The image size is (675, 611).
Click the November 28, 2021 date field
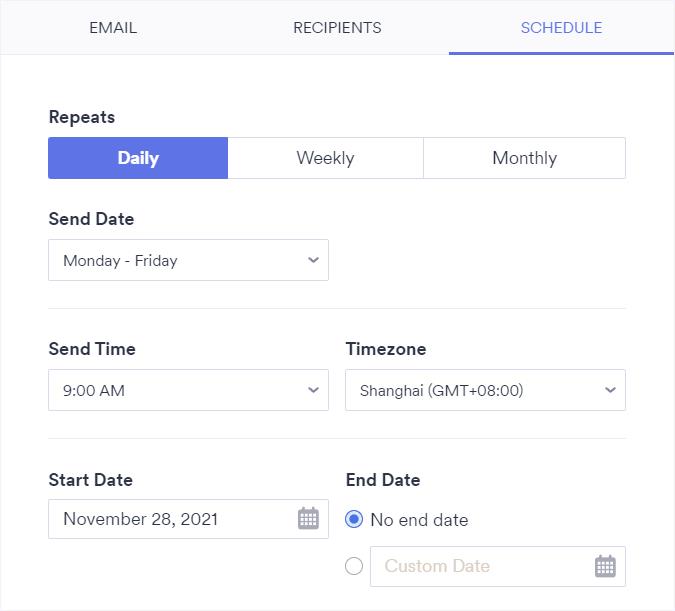[x=170, y=519]
